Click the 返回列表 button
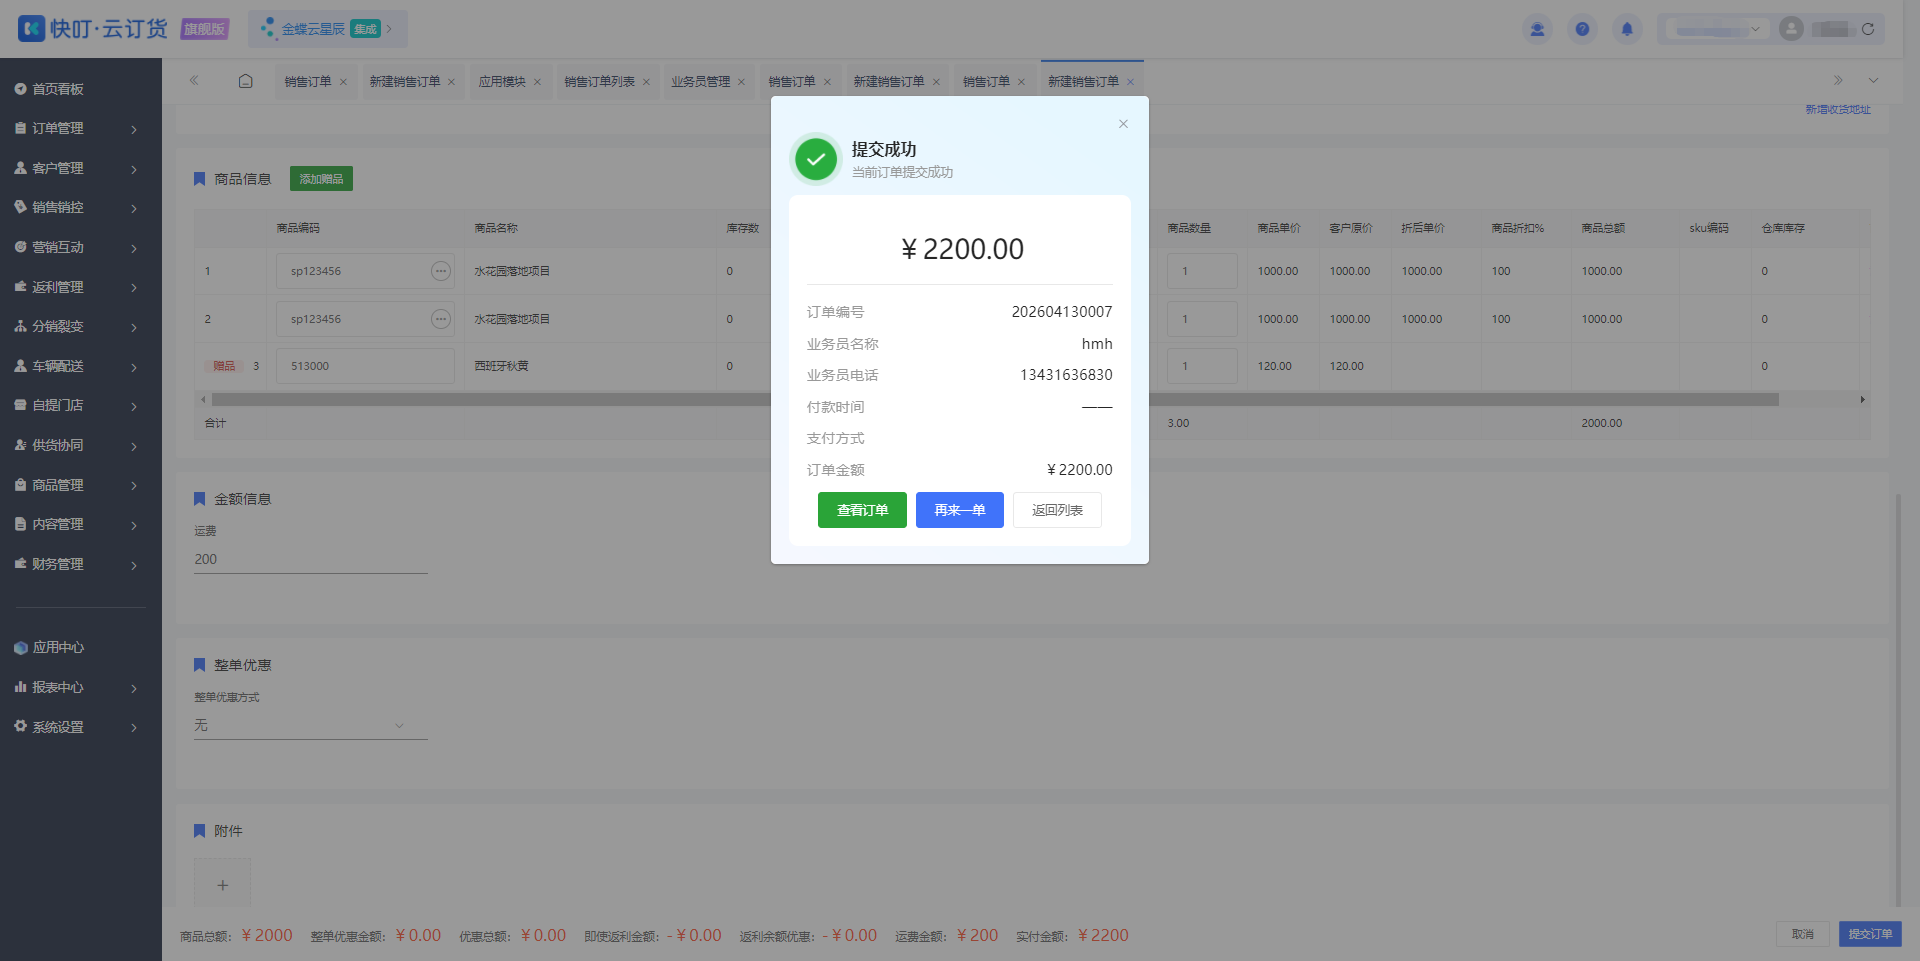Viewport: 1920px width, 961px height. pos(1057,510)
